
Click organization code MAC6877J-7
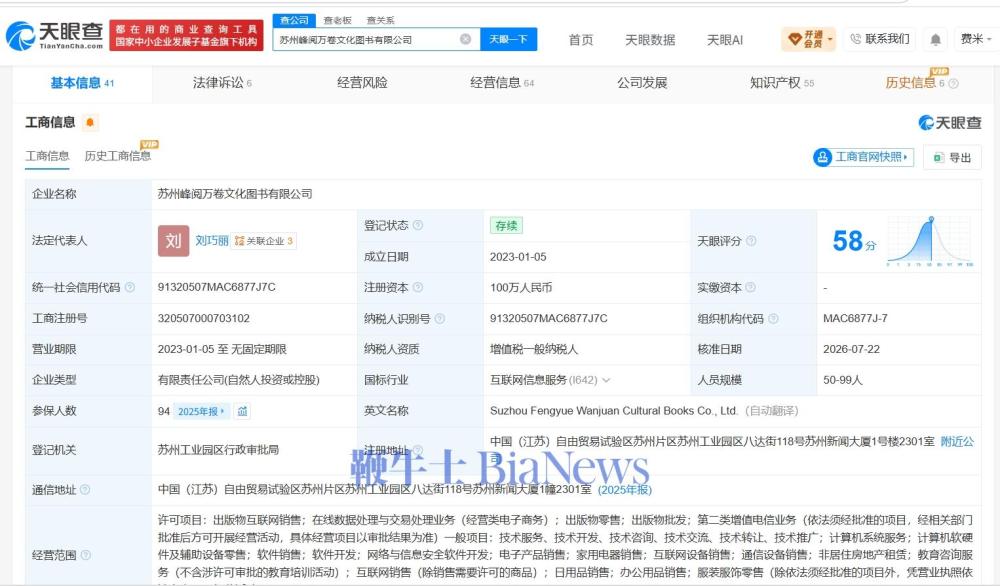click(x=855, y=318)
